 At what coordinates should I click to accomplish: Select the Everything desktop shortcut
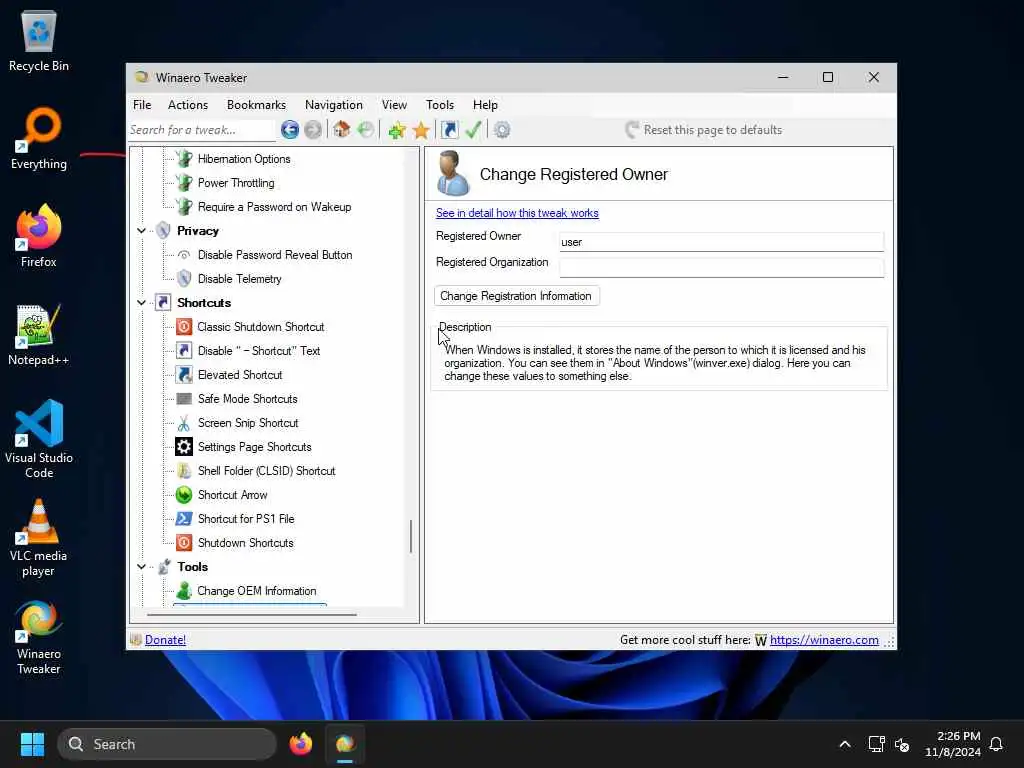[x=39, y=138]
